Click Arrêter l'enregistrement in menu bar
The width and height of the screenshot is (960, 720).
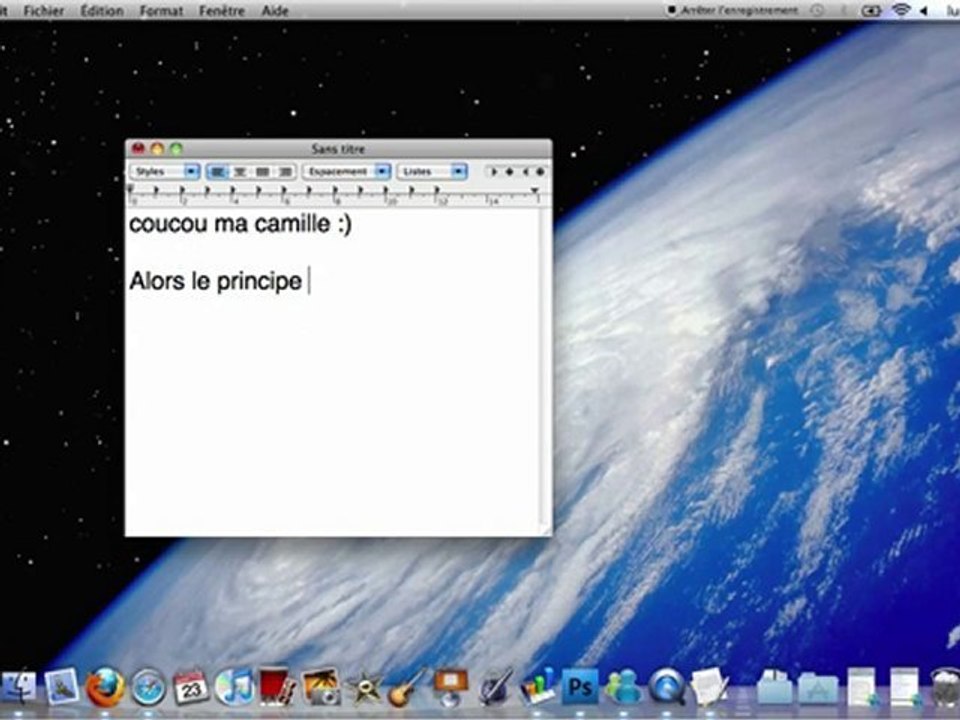click(733, 10)
